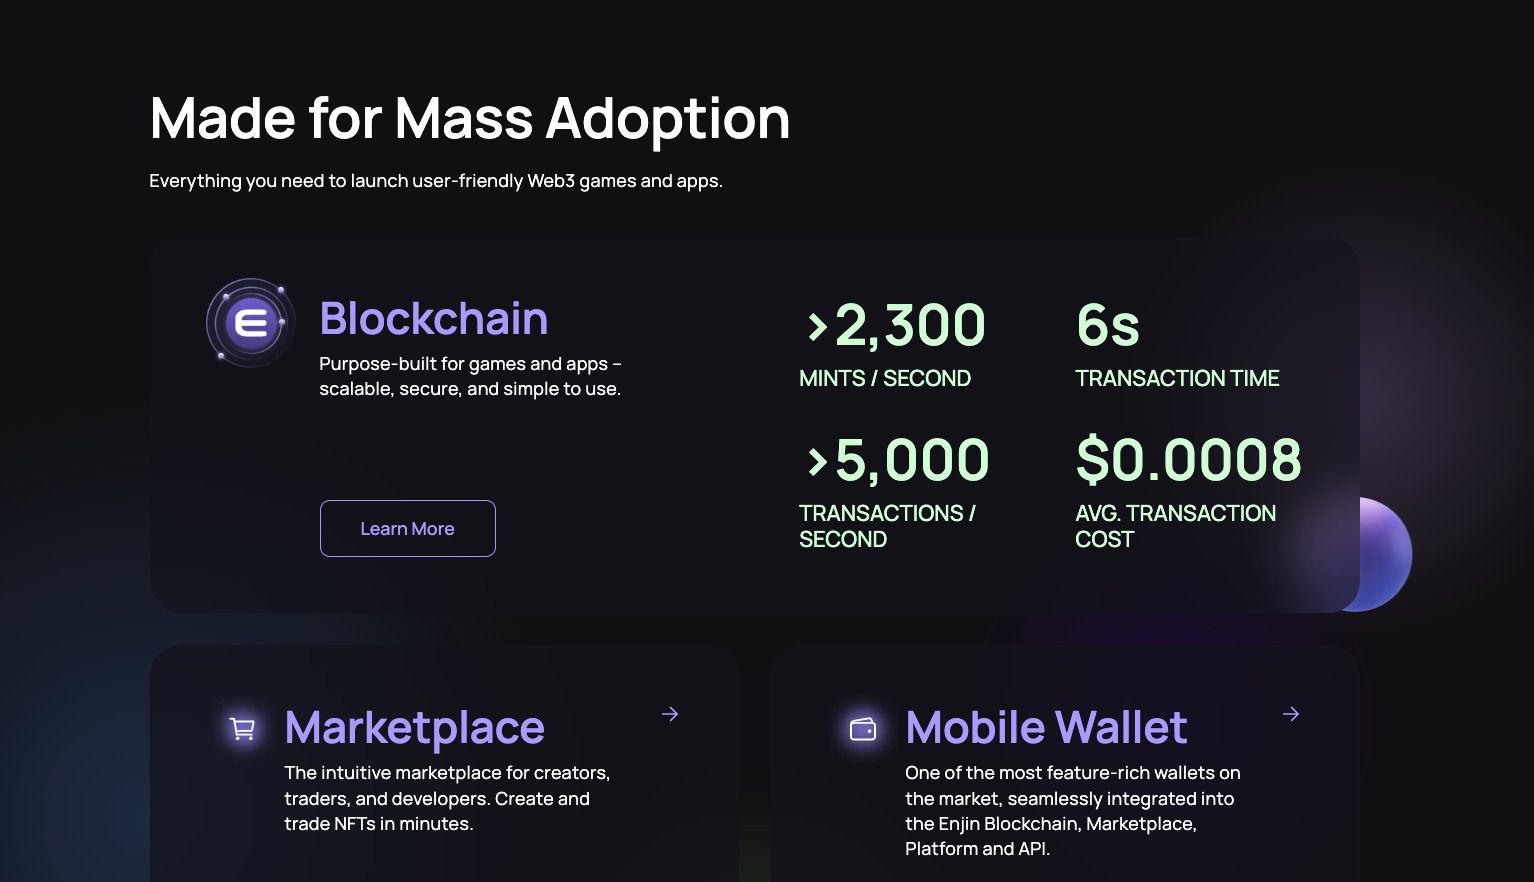The height and width of the screenshot is (882, 1534).
Task: Open Marketplace via its arrow icon
Action: point(670,714)
